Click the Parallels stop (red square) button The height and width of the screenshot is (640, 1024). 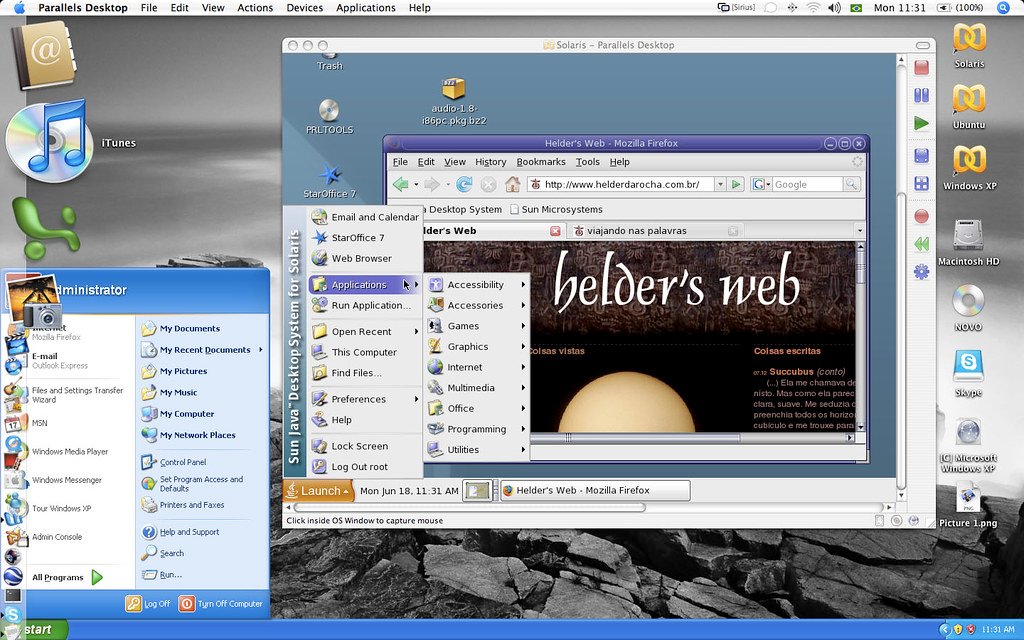tap(921, 67)
